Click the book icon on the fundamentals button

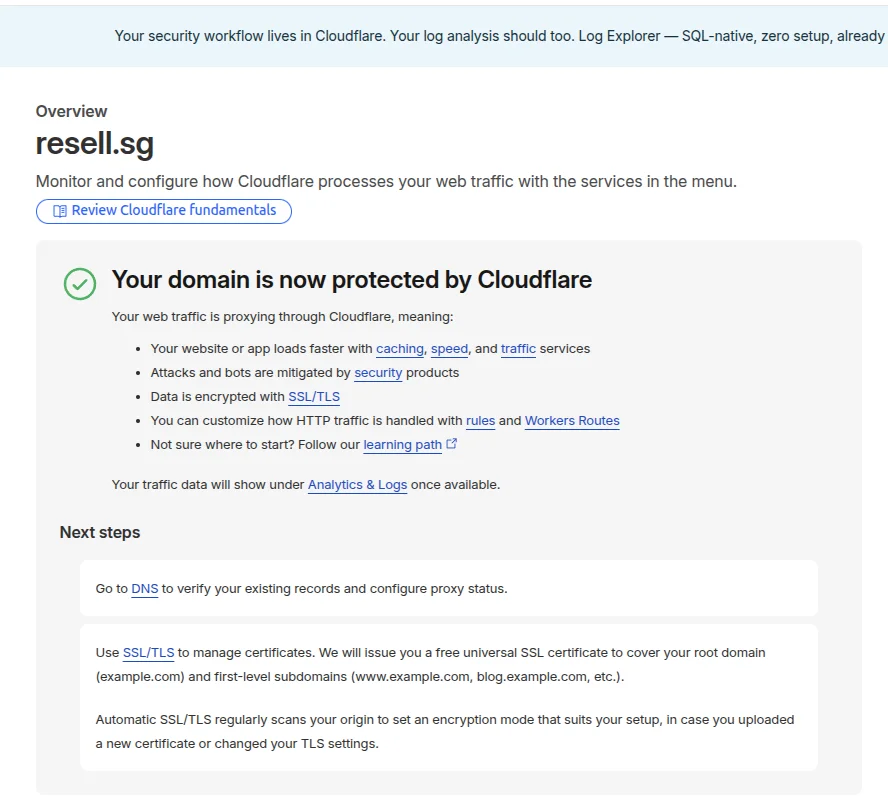(58, 211)
